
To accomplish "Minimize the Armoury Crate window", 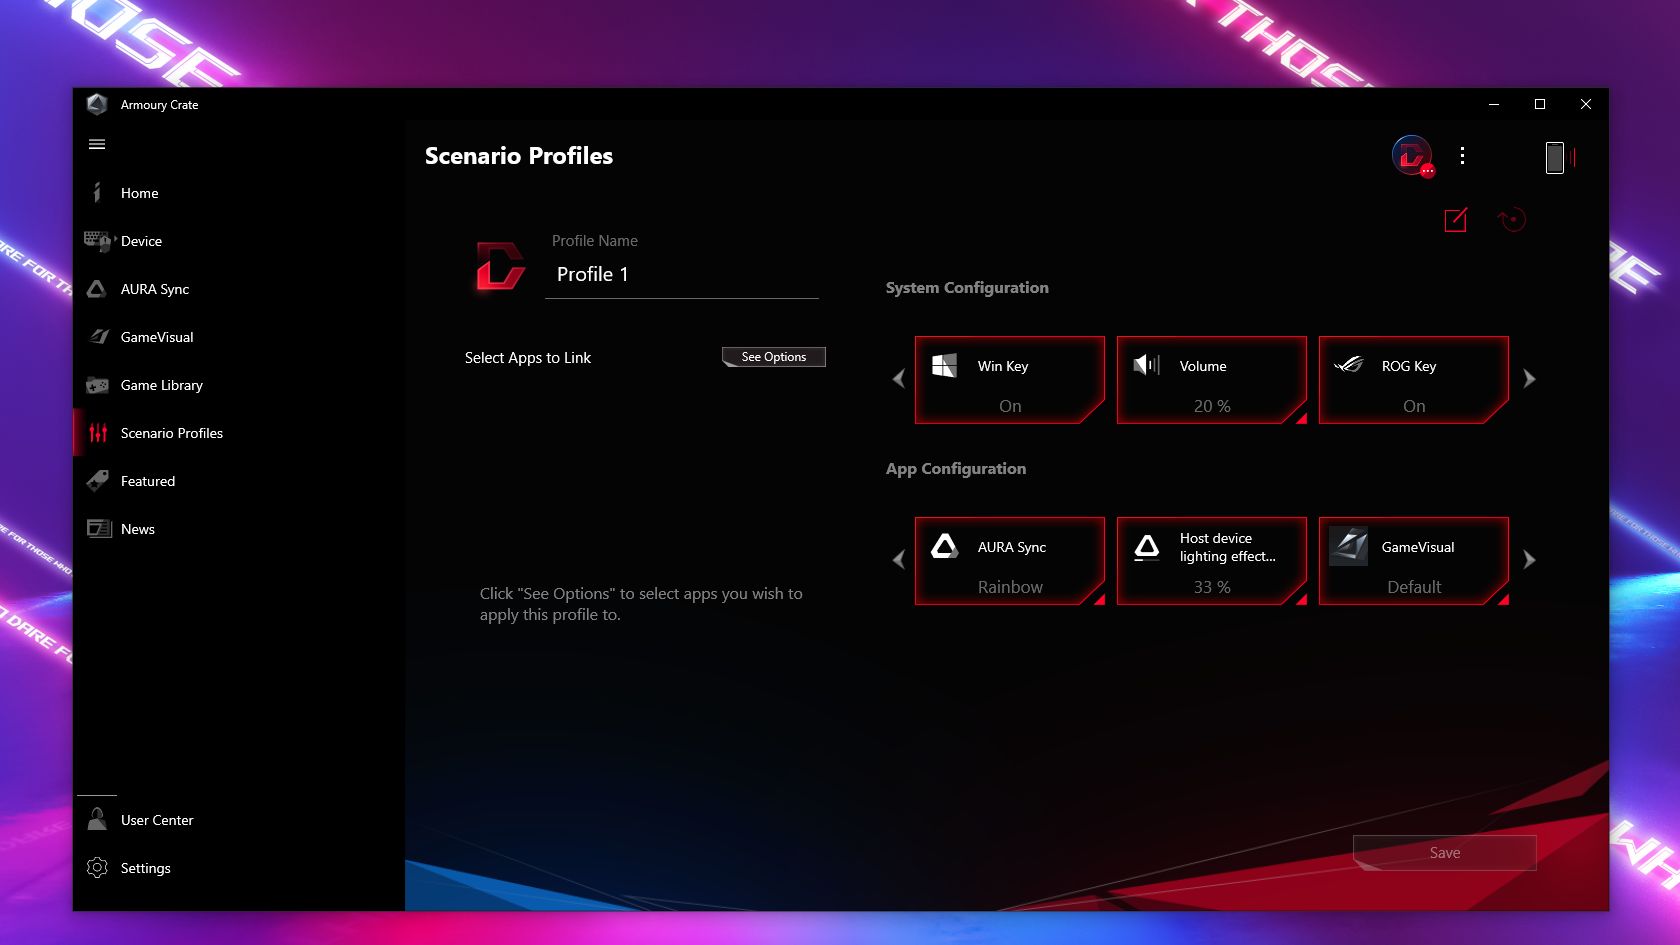I will tap(1494, 104).
